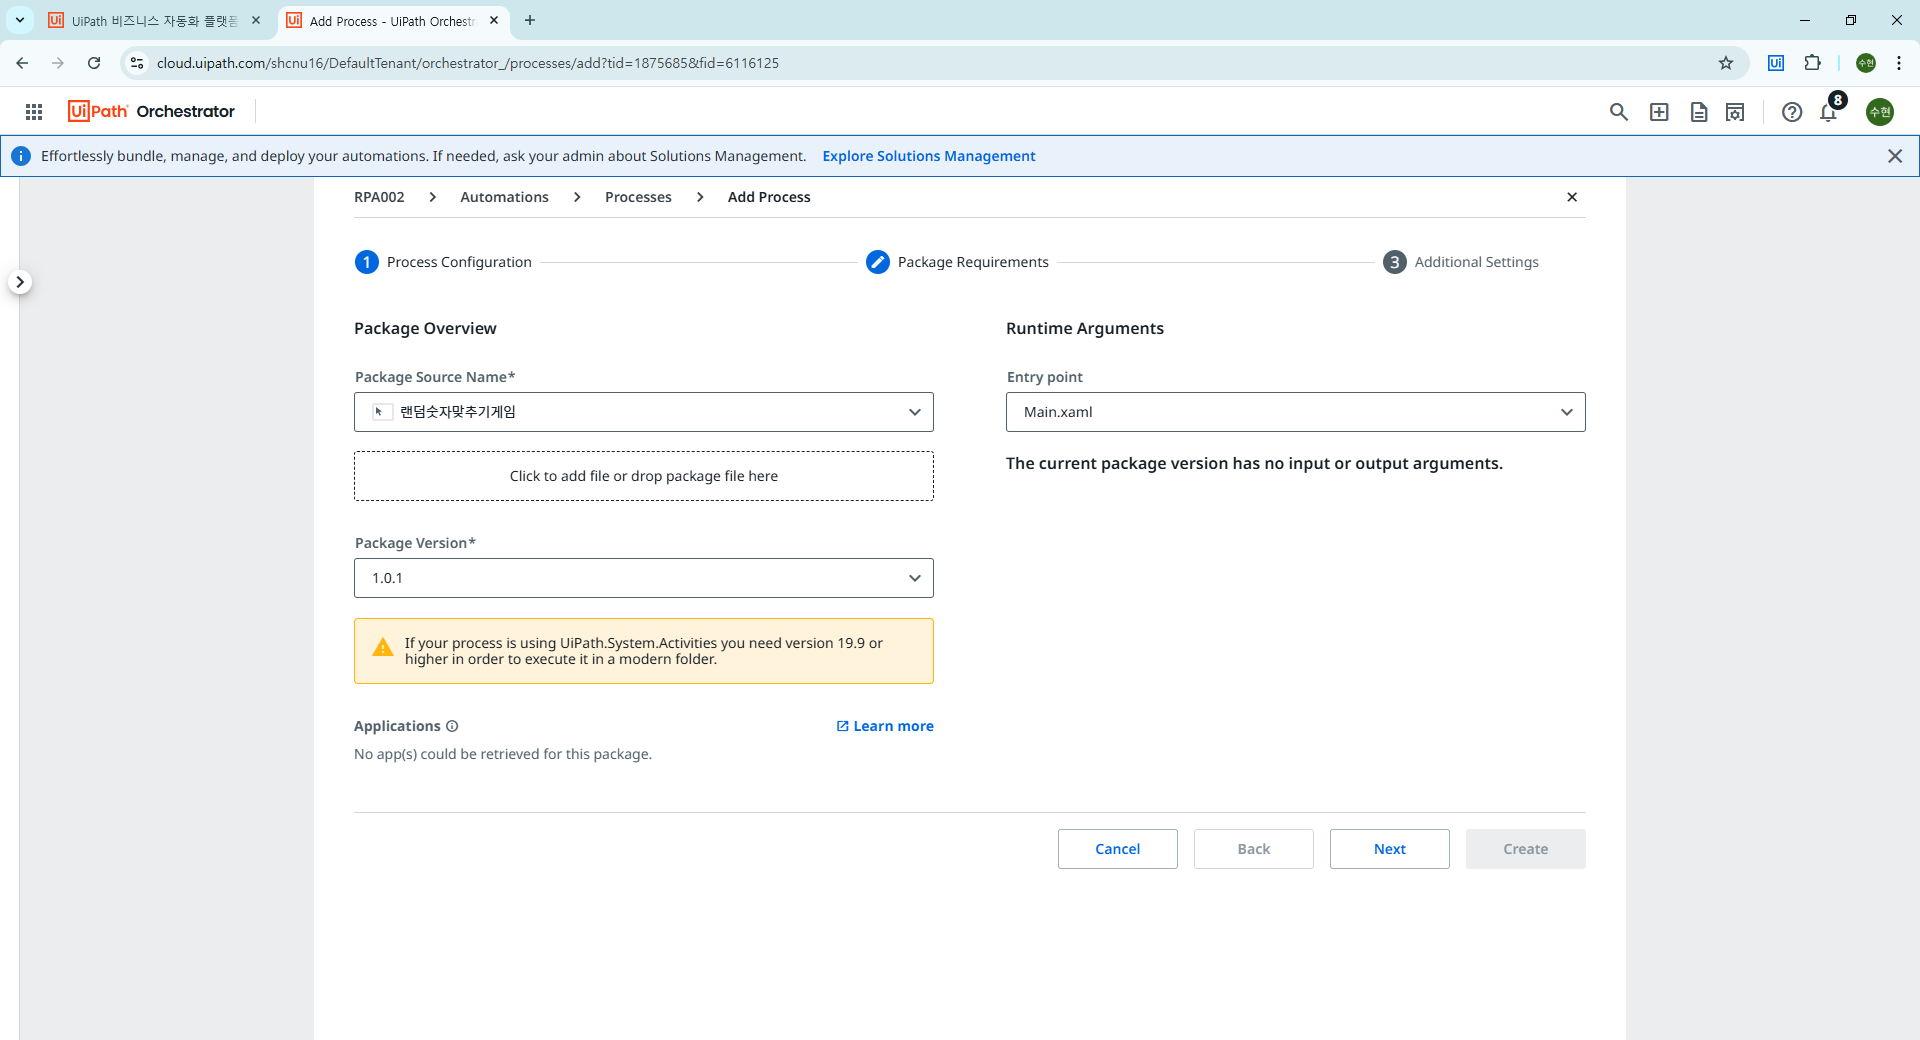The image size is (1920, 1040).
Task: Click 'no input or output arguments' message
Action: pyautogui.click(x=1254, y=463)
